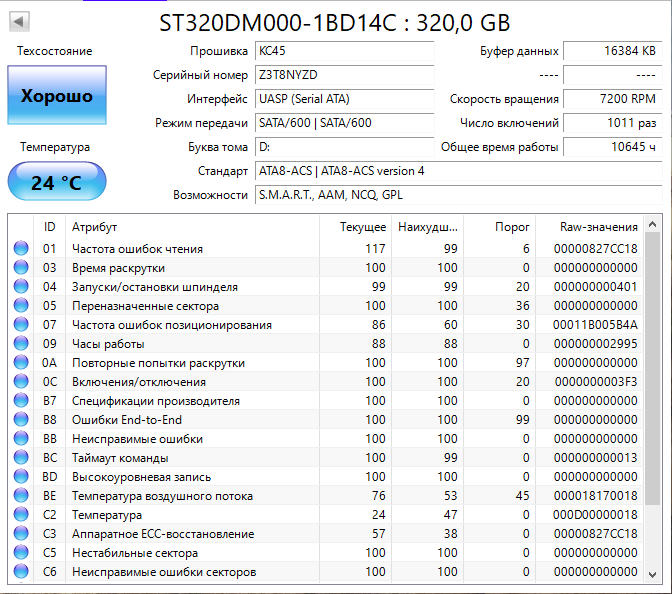Click status orb for Переназначенные сектора
Viewport: 672px width, 594px height.
click(21, 306)
